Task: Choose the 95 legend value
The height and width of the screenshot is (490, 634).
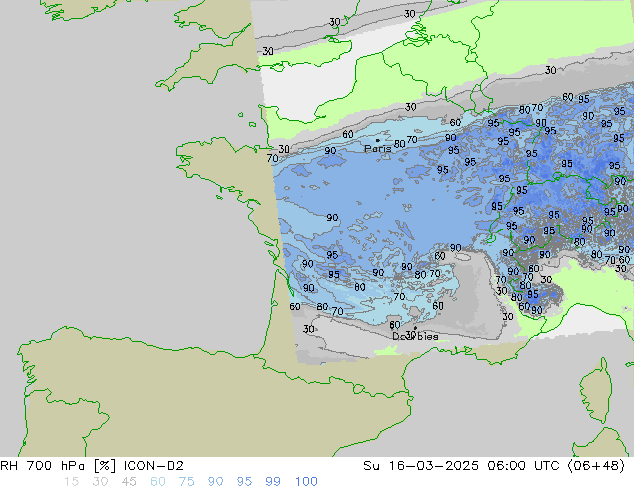Action: click(245, 481)
